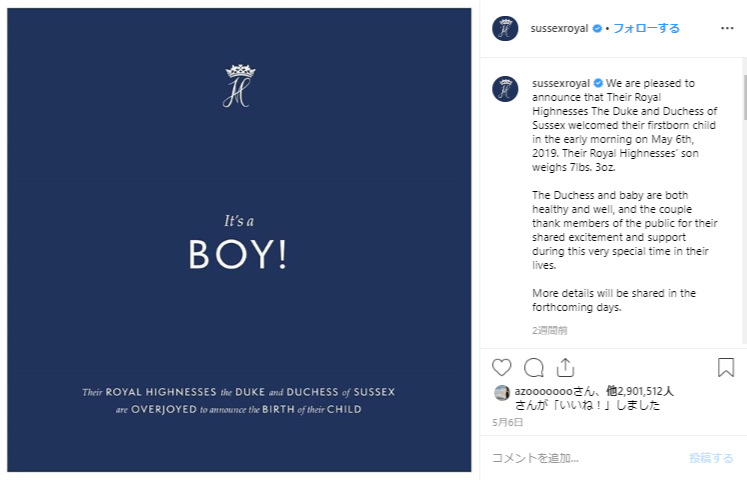
Task: Open comments via the speech bubble icon
Action: click(534, 367)
